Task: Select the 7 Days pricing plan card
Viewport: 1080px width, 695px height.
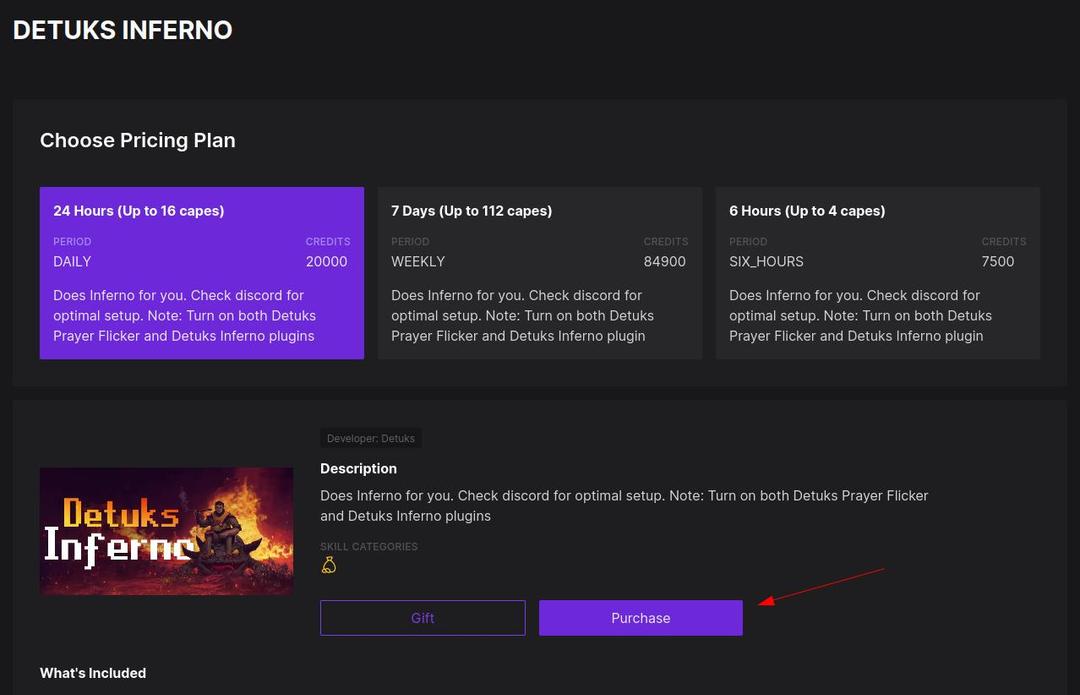Action: pos(539,272)
